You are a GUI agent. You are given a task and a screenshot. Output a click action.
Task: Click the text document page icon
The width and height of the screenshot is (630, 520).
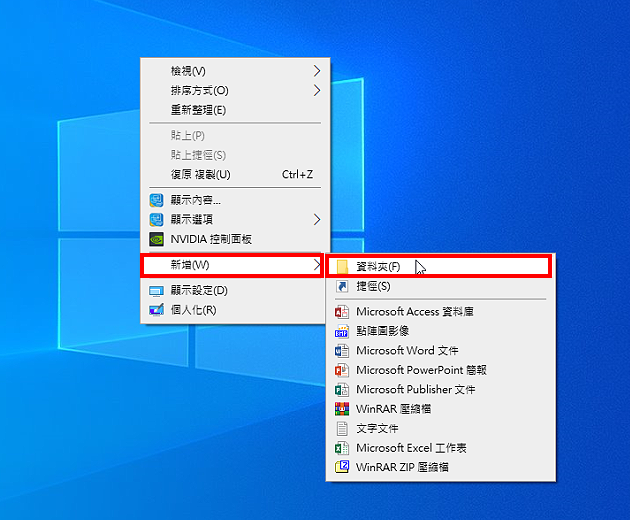coord(342,428)
